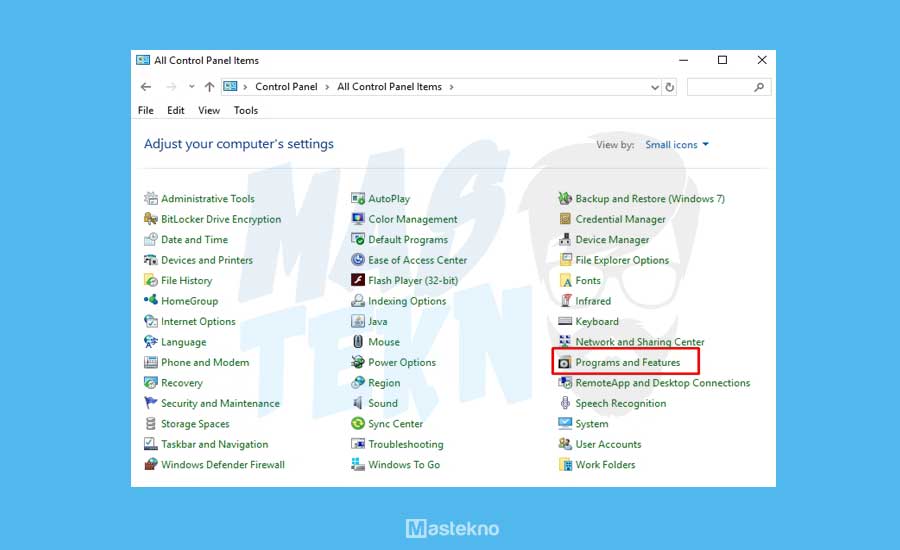The height and width of the screenshot is (550, 900).
Task: Click the AutoPlay icon
Action: pos(358,199)
